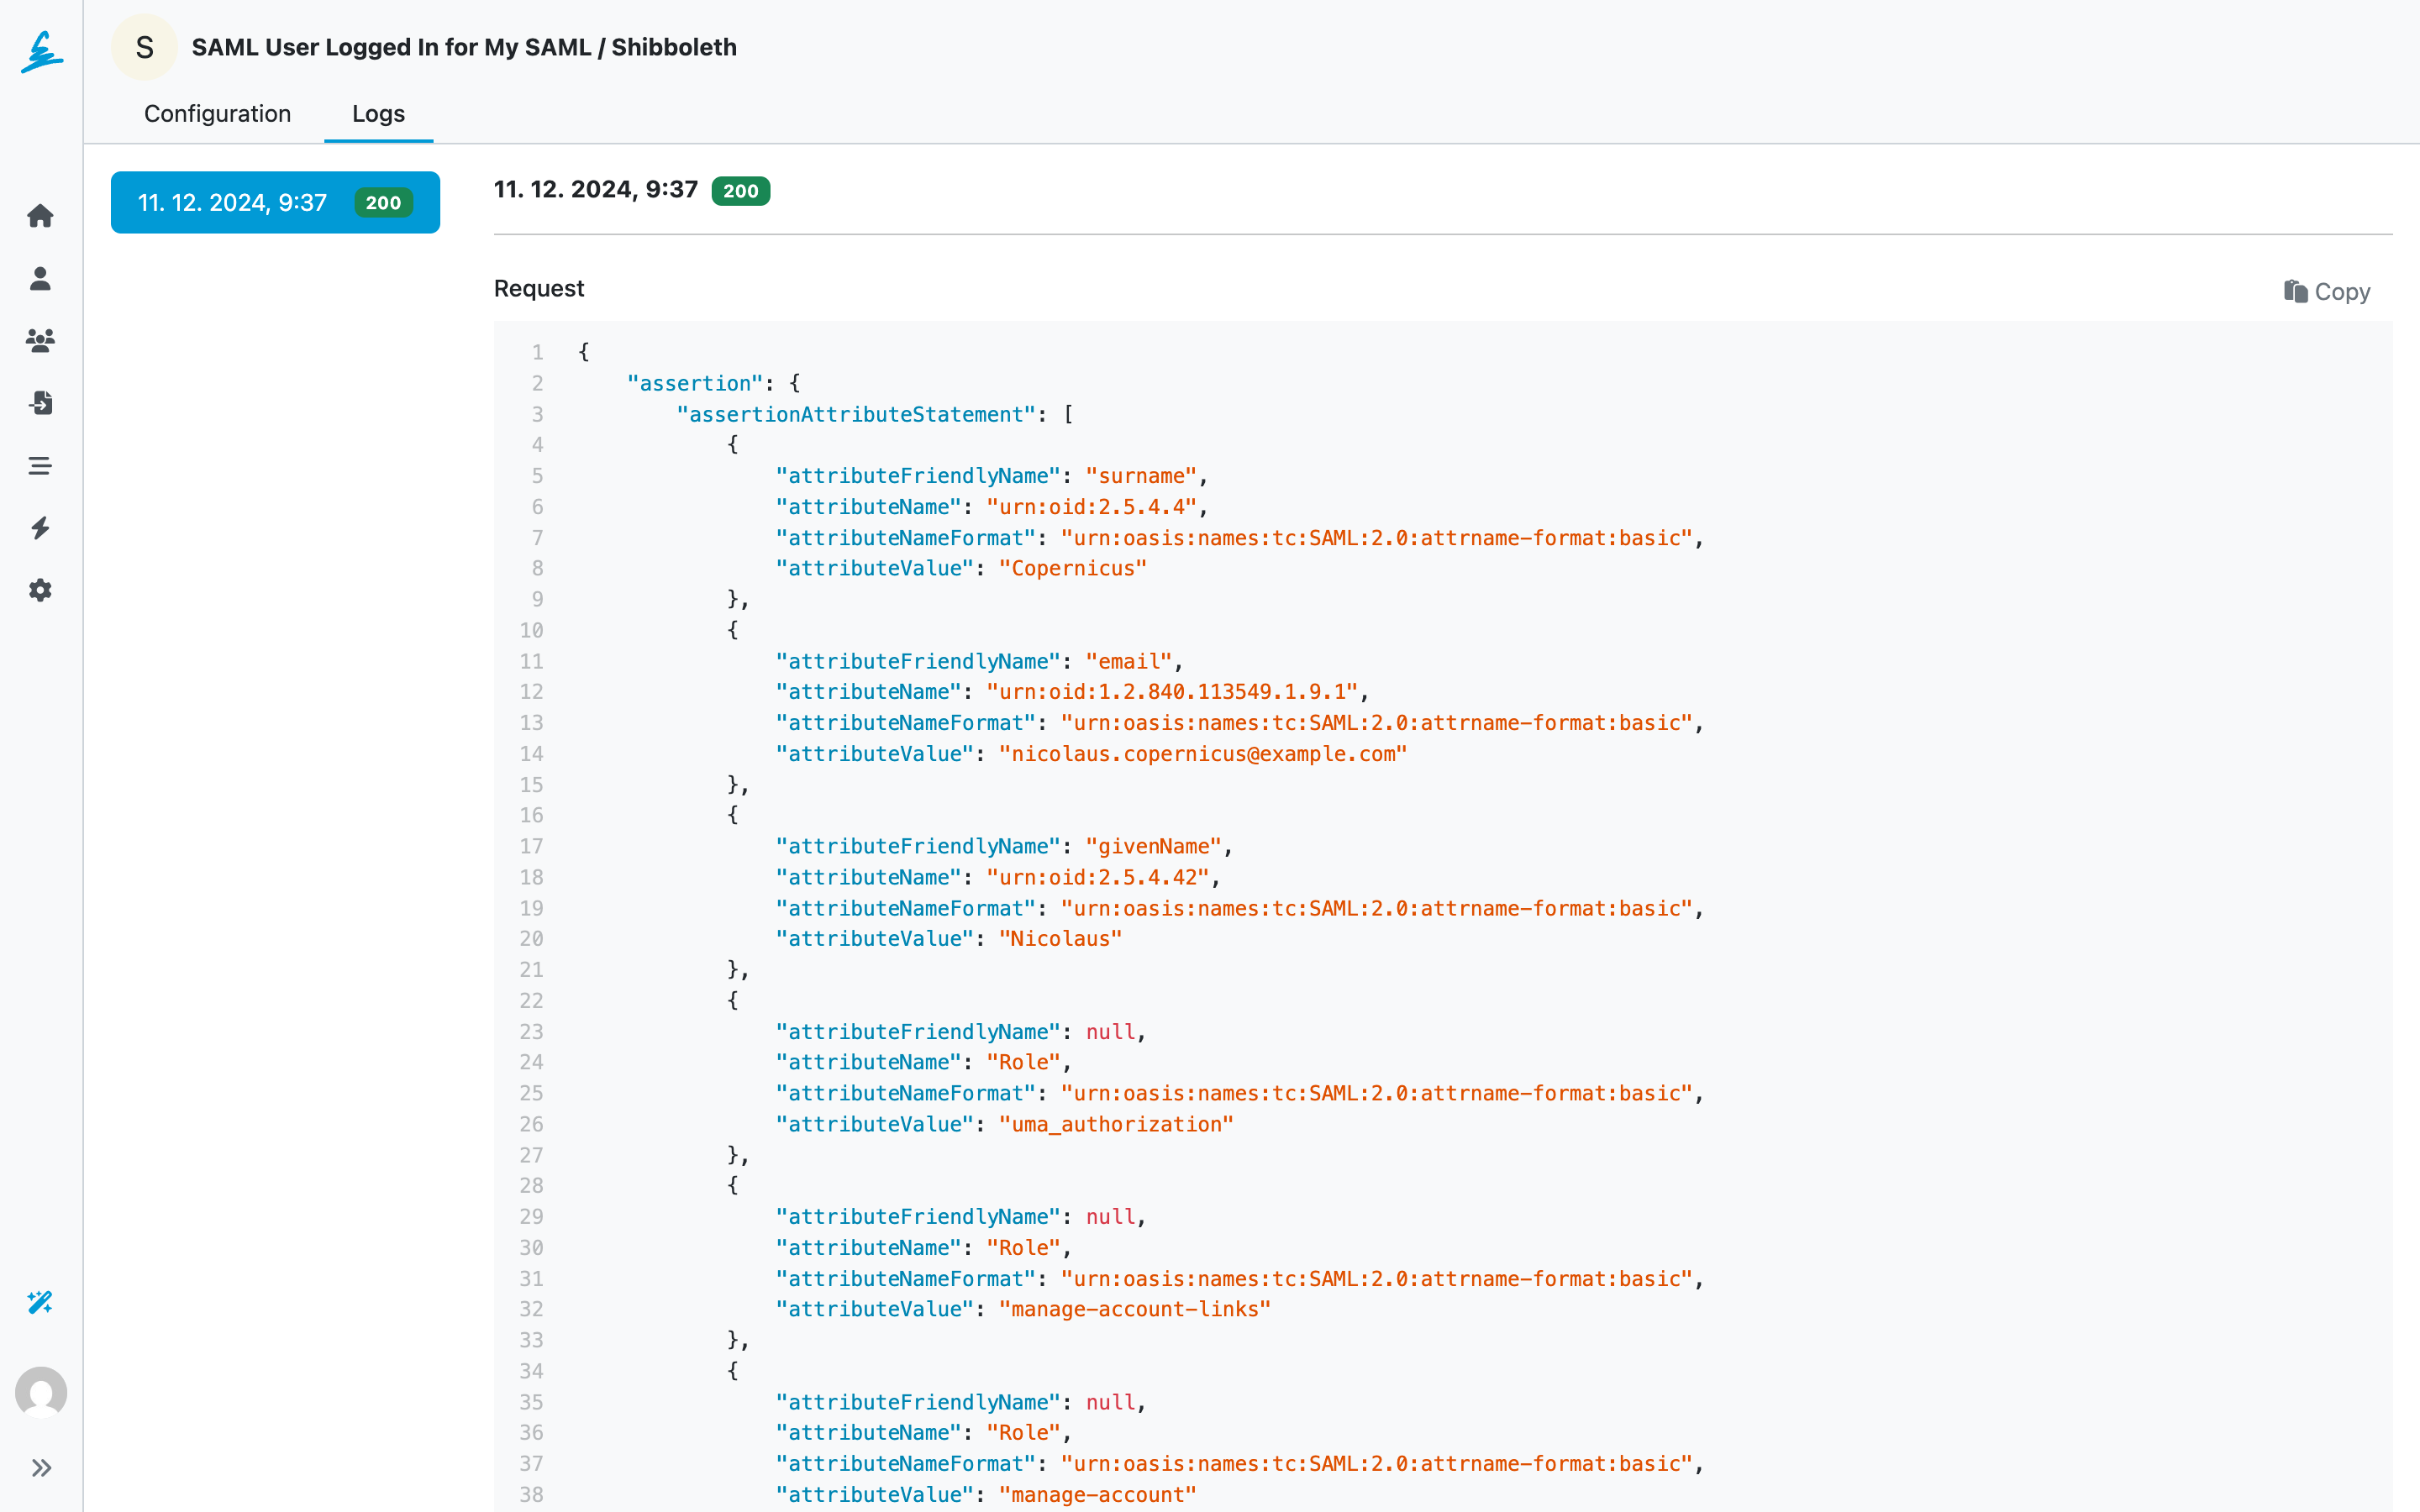The image size is (2420, 1512).
Task: Click the "givenName" value on line 17
Action: pos(1154,846)
